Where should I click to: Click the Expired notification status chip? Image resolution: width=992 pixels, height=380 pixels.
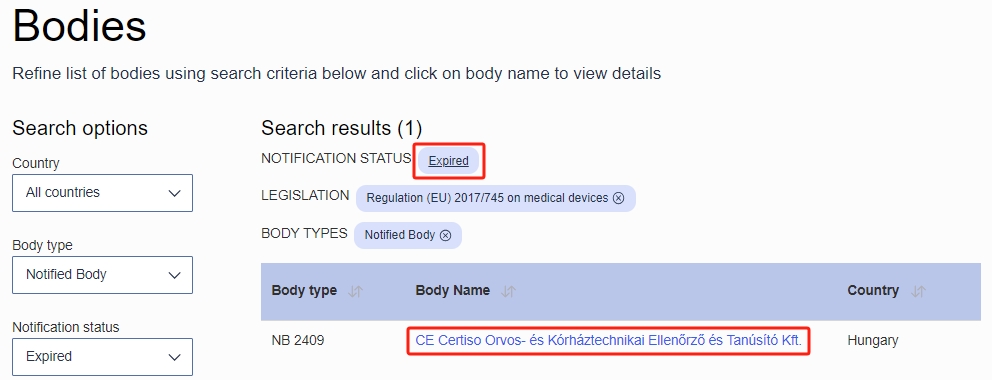tap(449, 161)
